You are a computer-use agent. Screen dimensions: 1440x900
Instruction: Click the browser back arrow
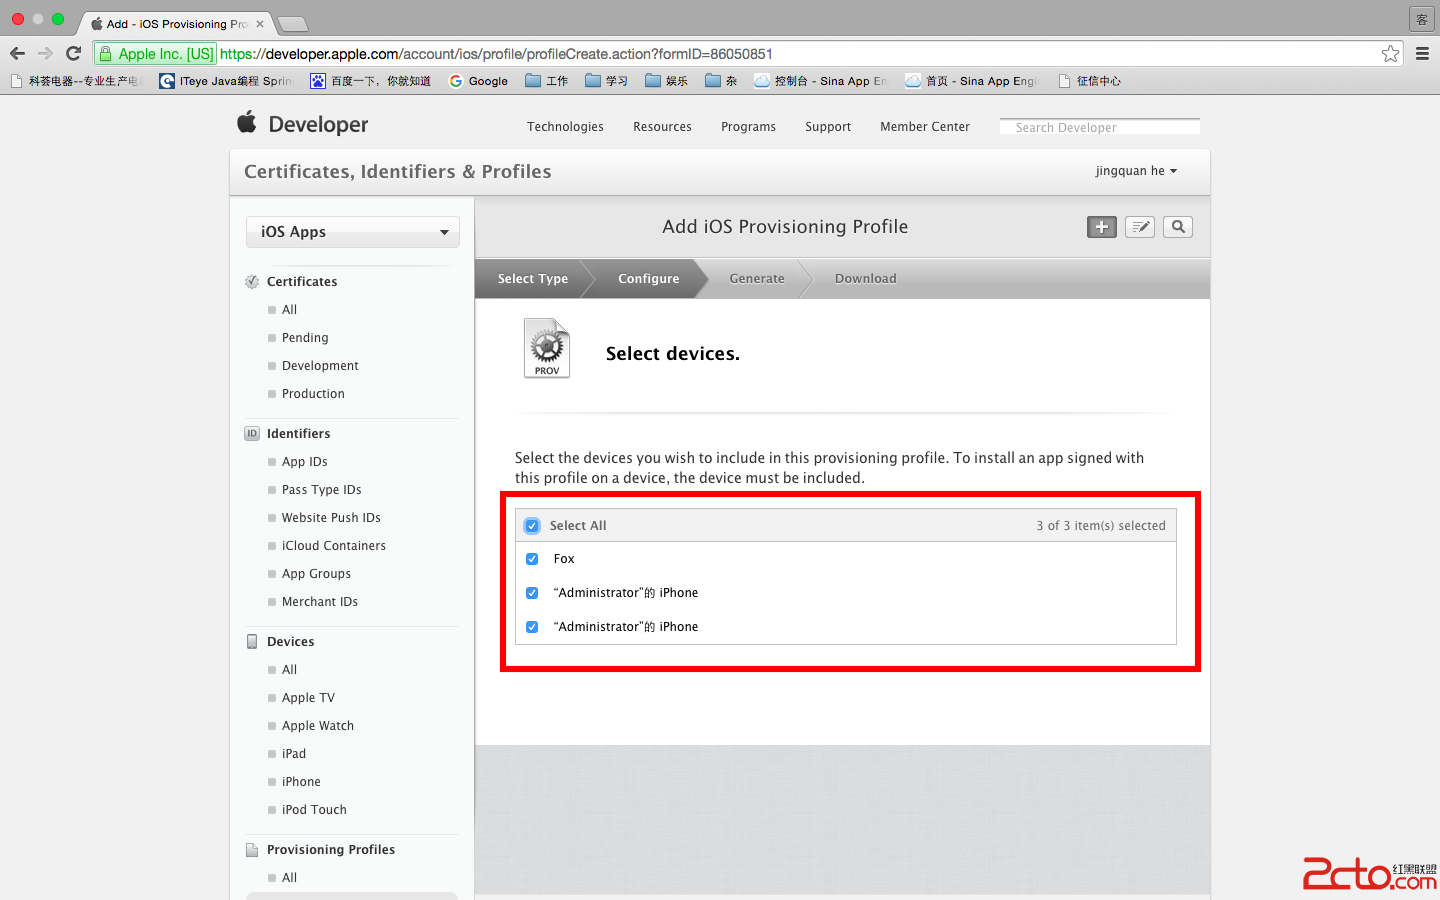tap(17, 54)
